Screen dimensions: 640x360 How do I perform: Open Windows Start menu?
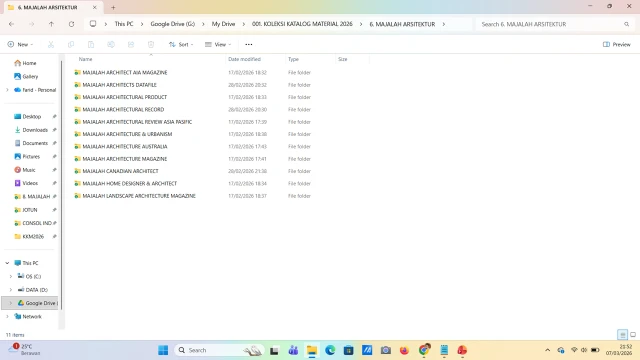tap(163, 350)
